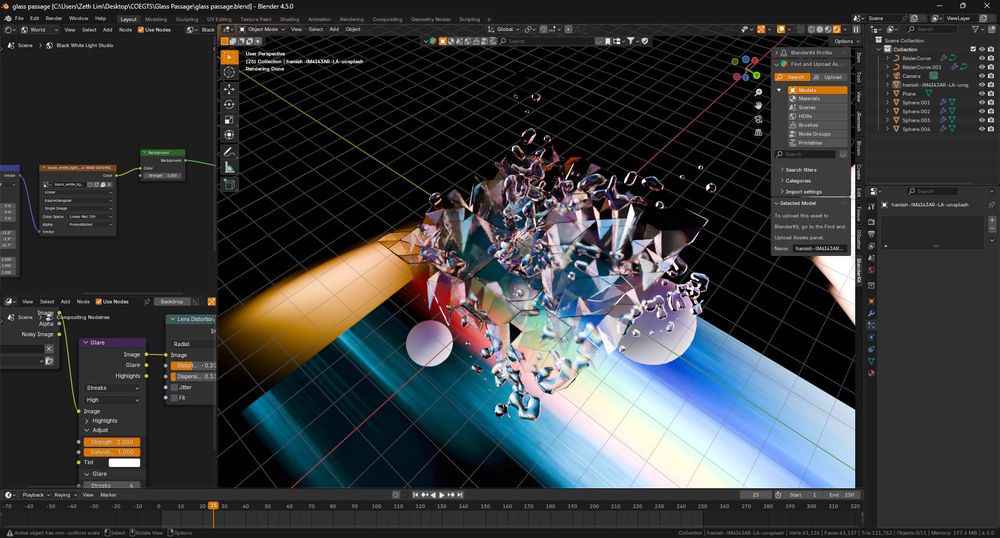Open the High quality dropdown in Glare
1000x538 pixels.
[x=112, y=400]
